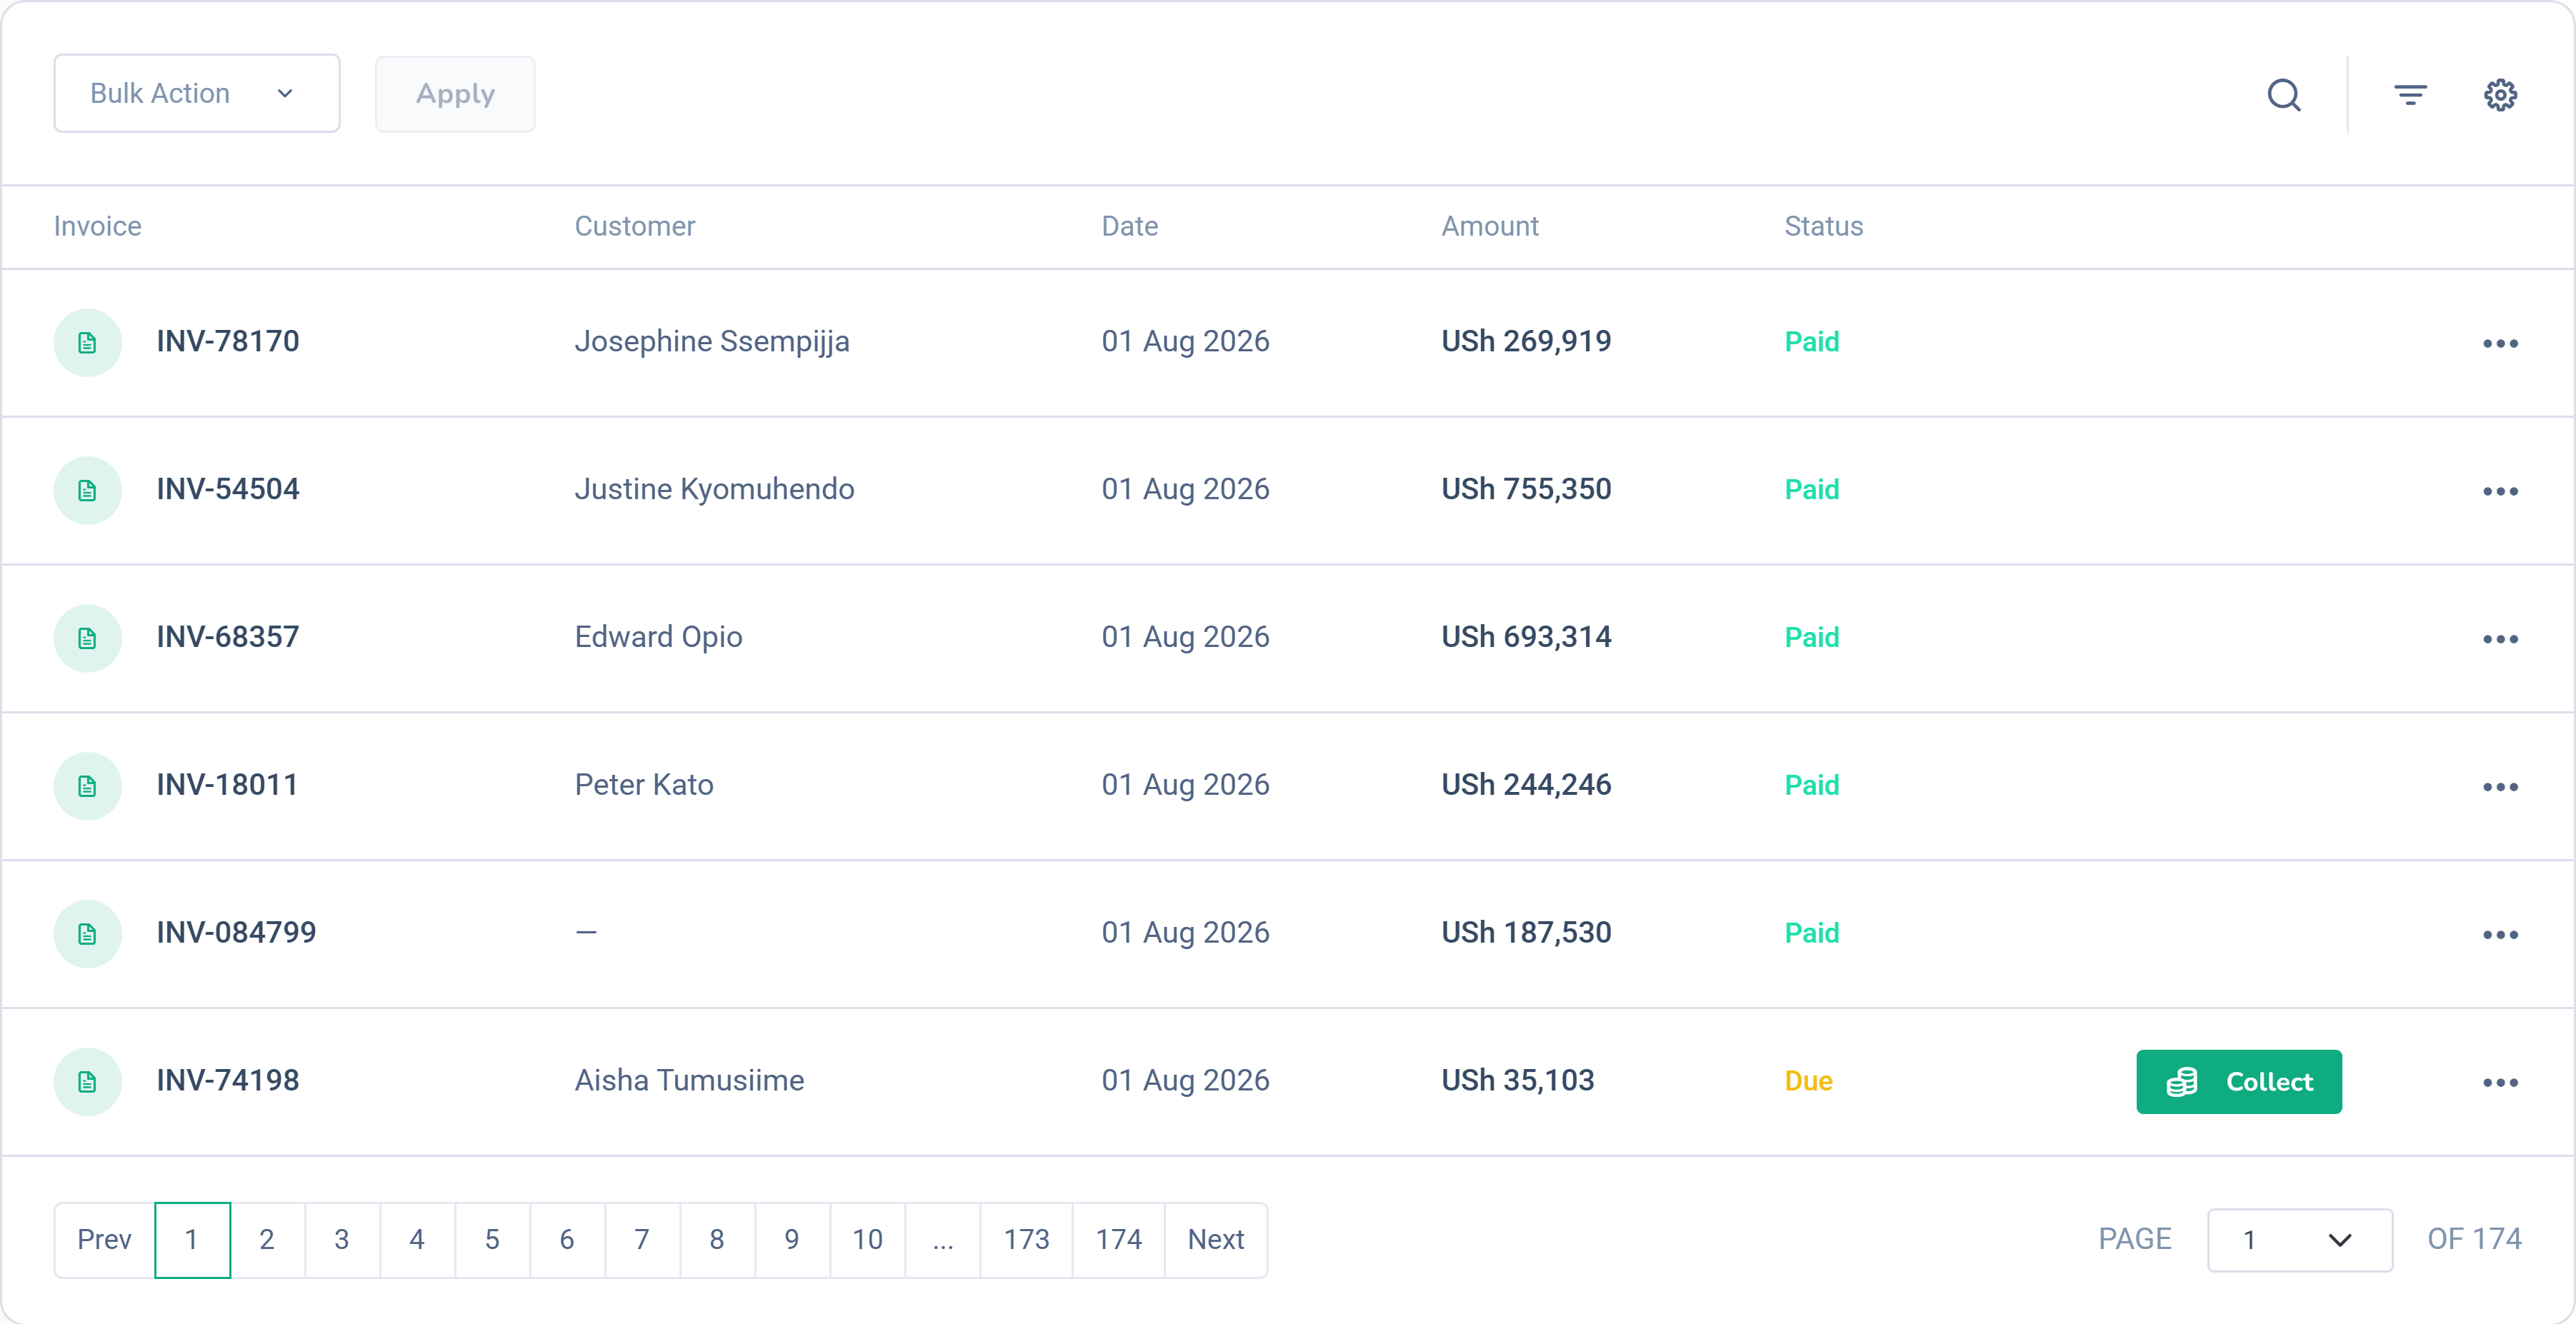Open the page number selector dropdown
Screen dimensions: 2576x1324
(2299, 1240)
